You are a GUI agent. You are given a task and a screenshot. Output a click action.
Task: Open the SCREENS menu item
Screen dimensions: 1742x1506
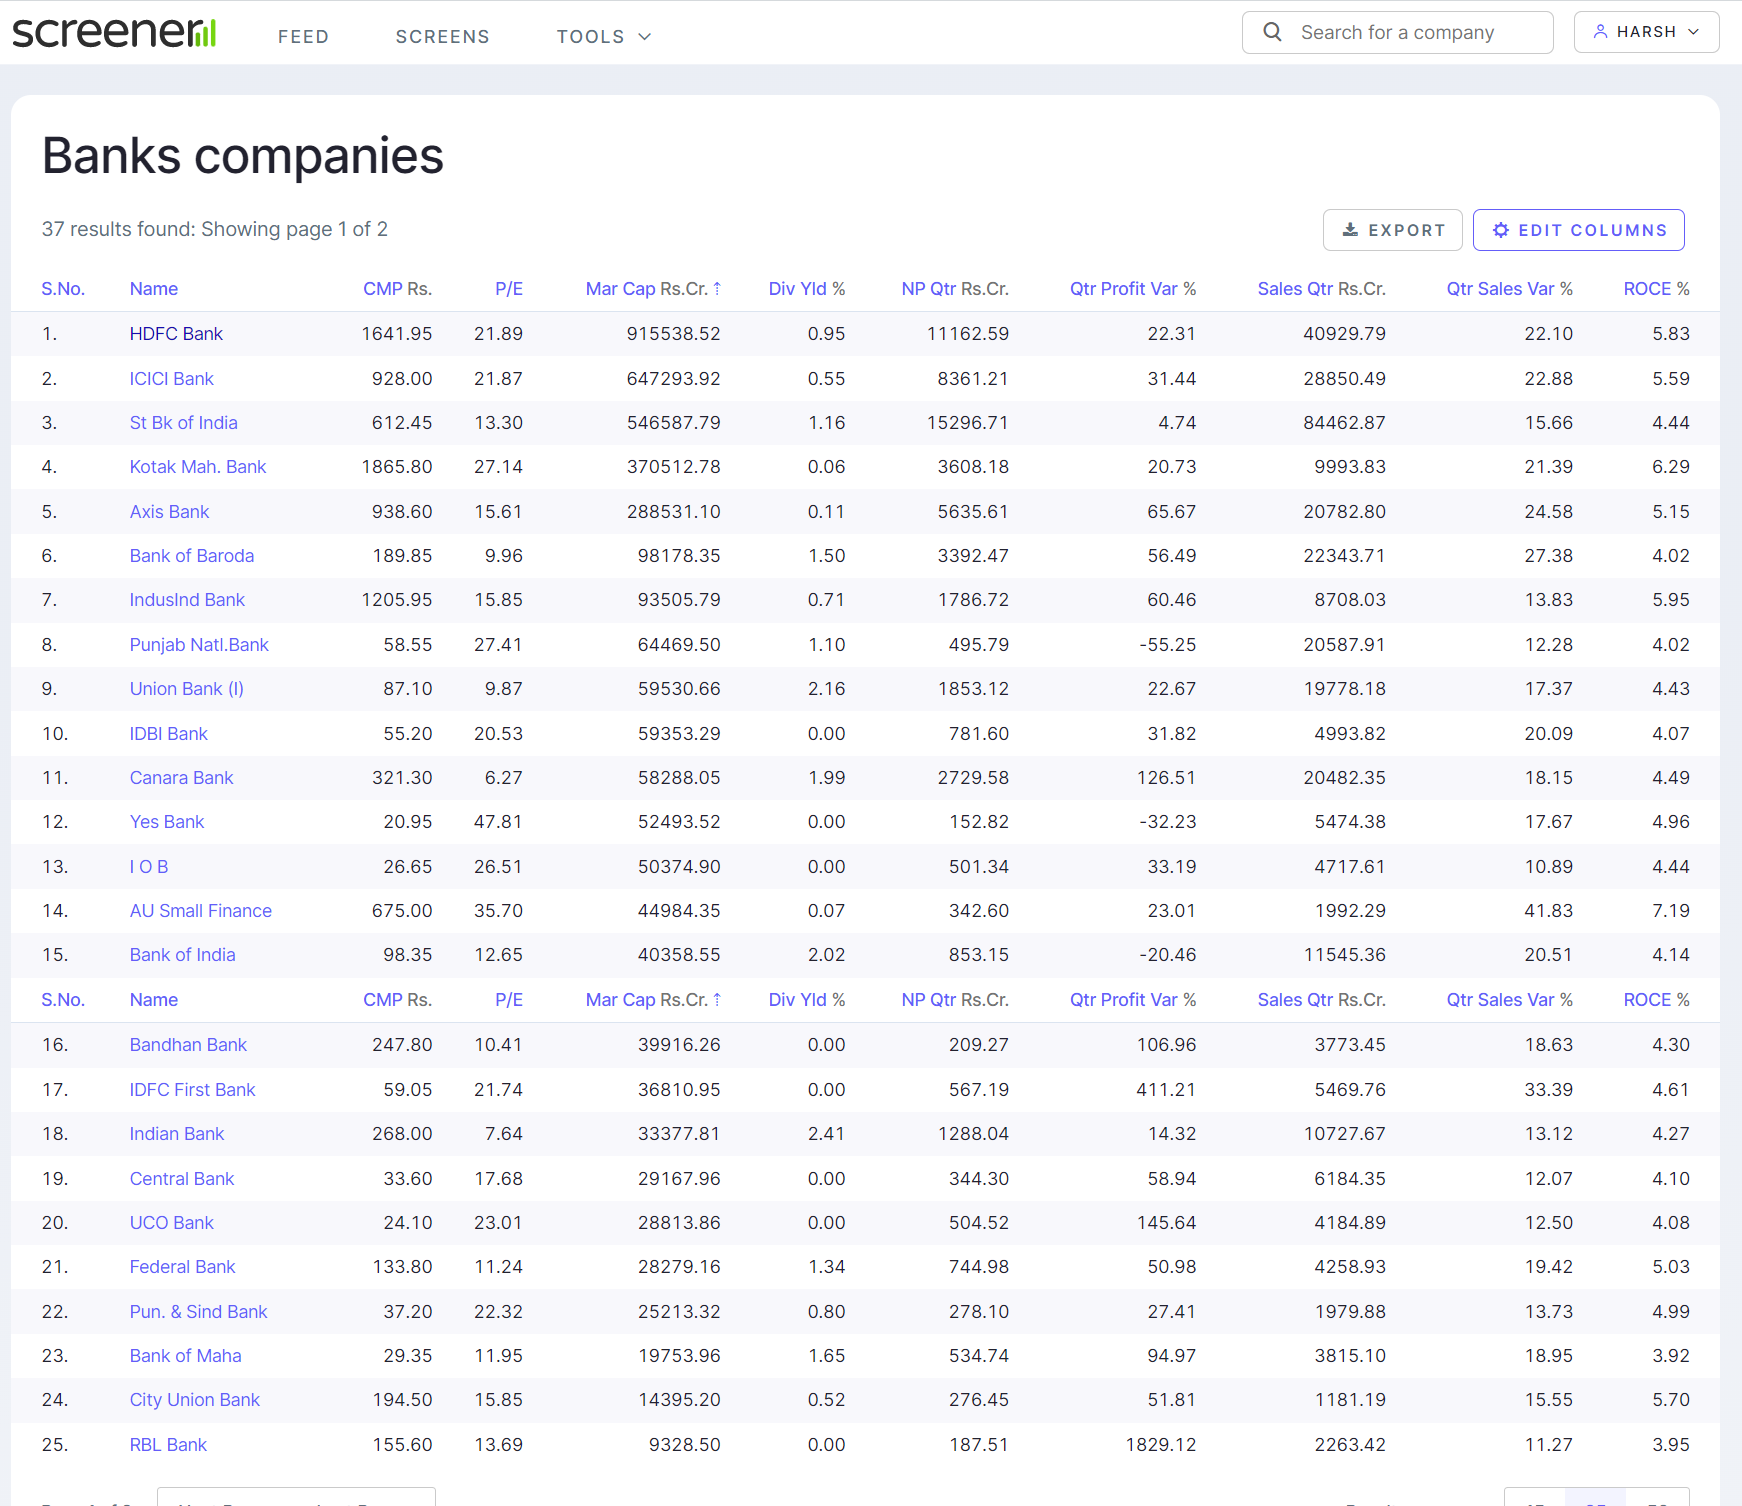pos(442,37)
